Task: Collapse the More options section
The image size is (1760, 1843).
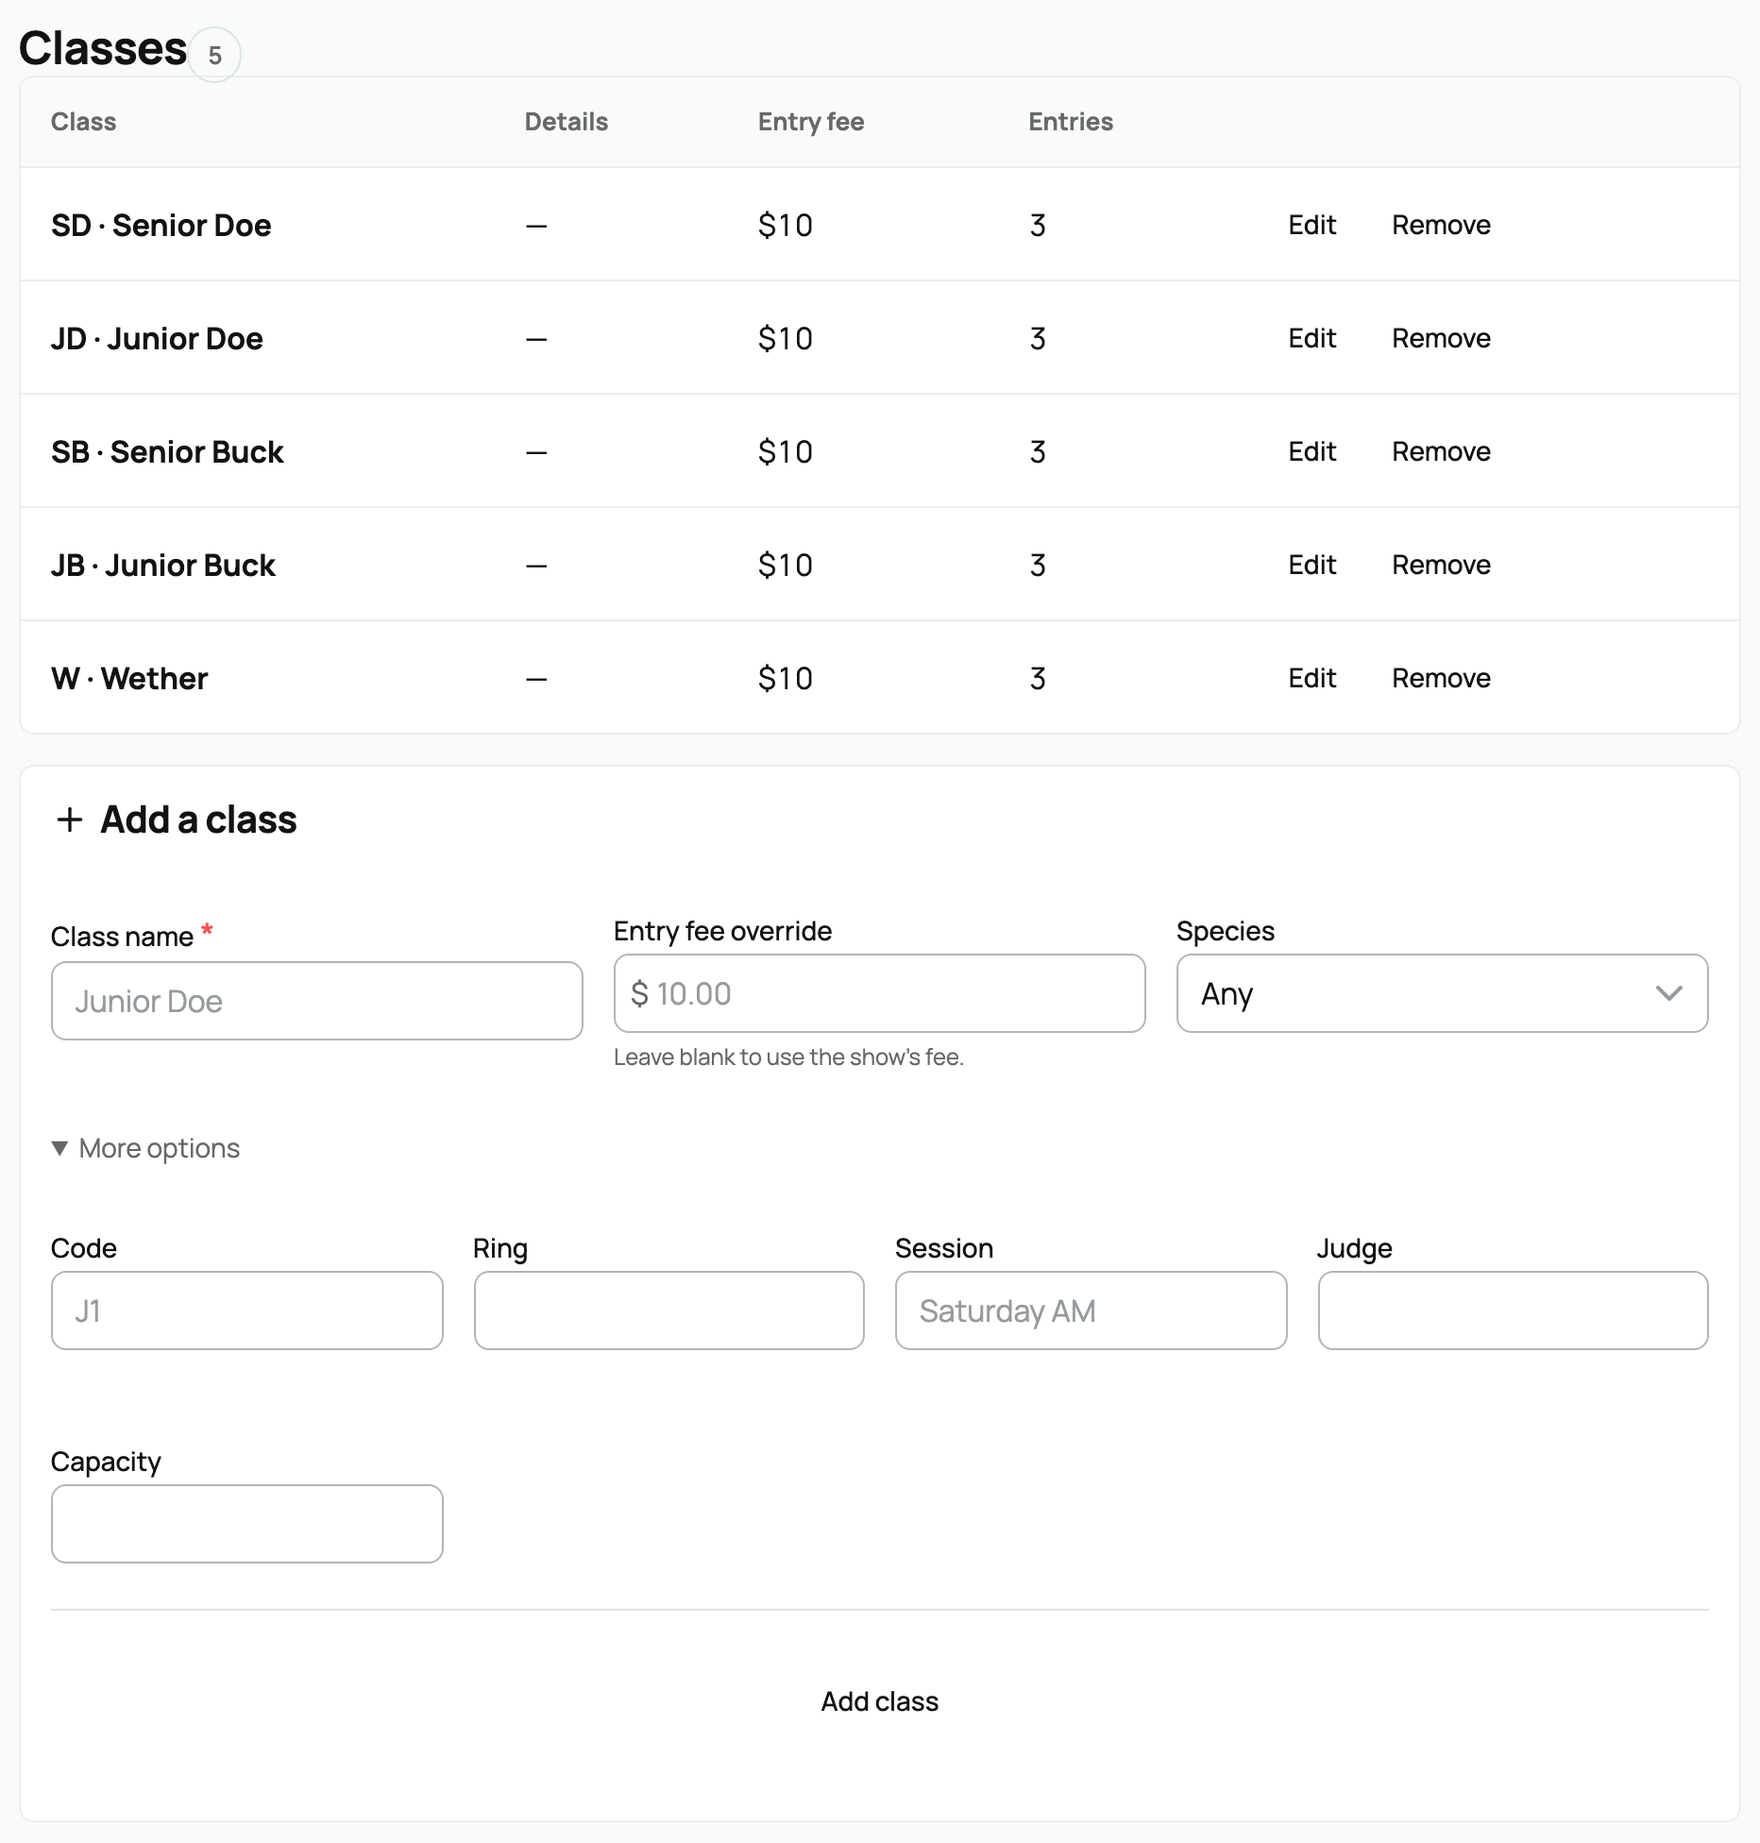Action: tap(146, 1148)
